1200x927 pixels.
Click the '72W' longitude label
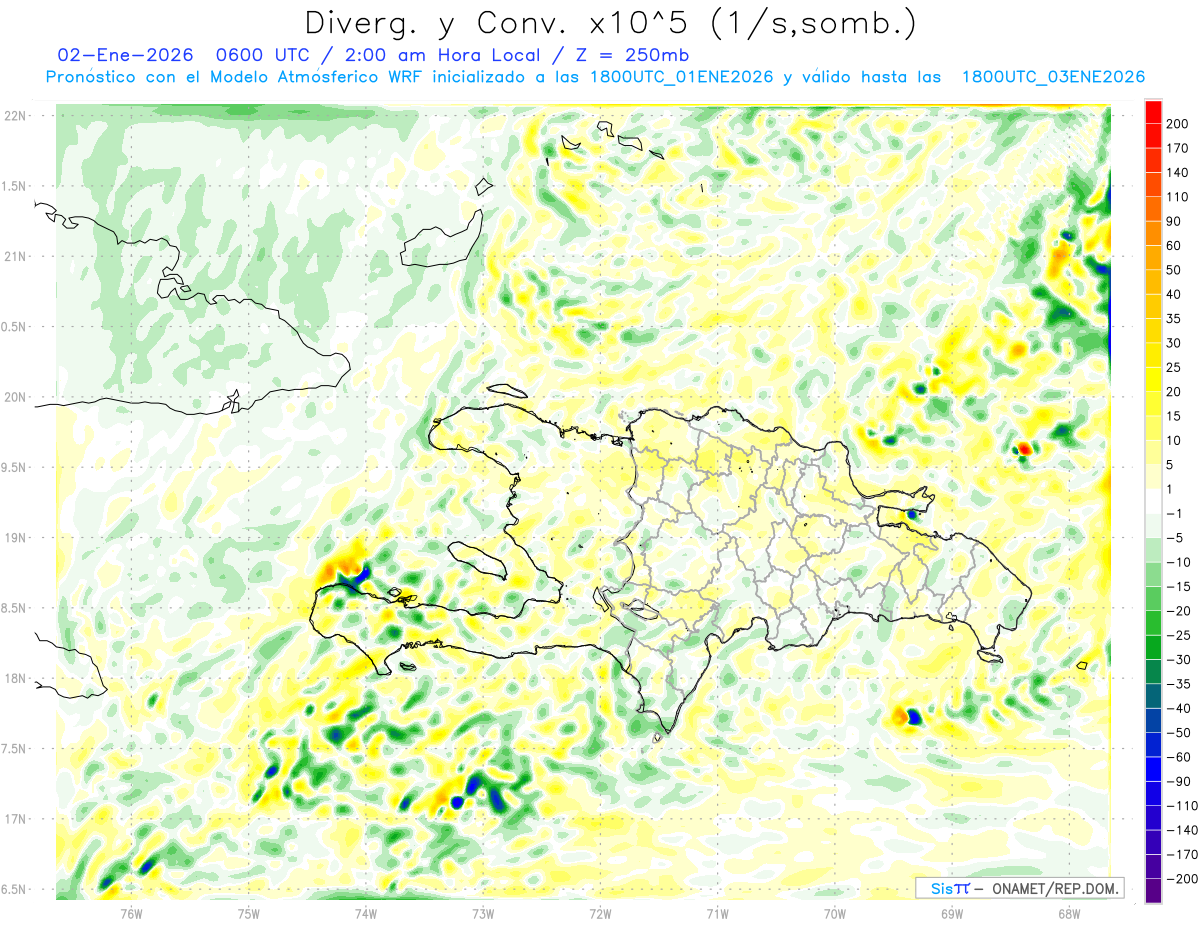pos(600,914)
